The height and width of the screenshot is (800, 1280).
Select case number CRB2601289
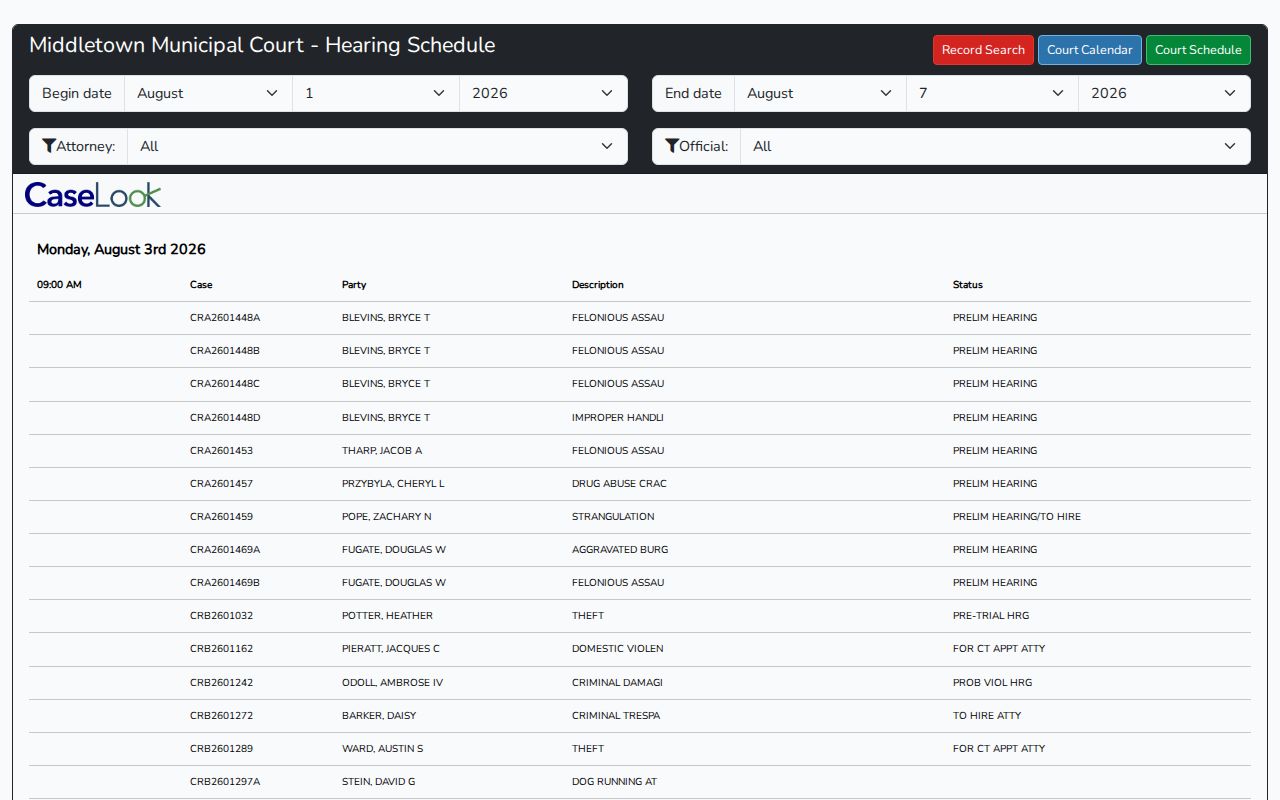pyautogui.click(x=221, y=749)
